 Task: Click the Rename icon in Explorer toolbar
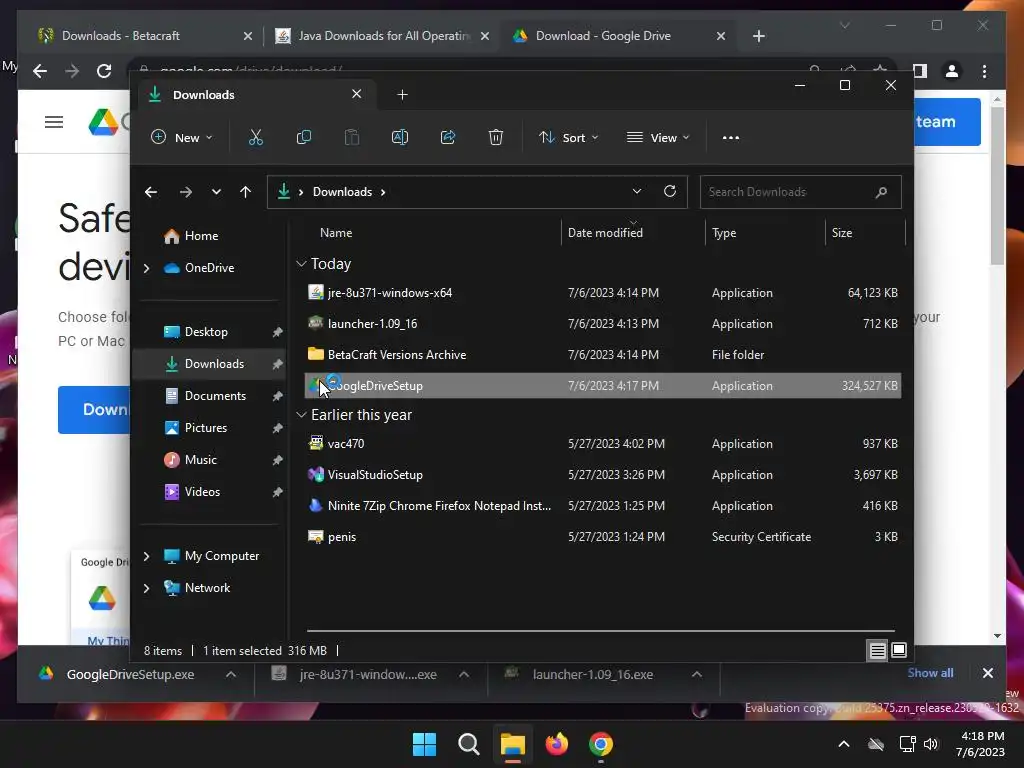click(x=400, y=137)
